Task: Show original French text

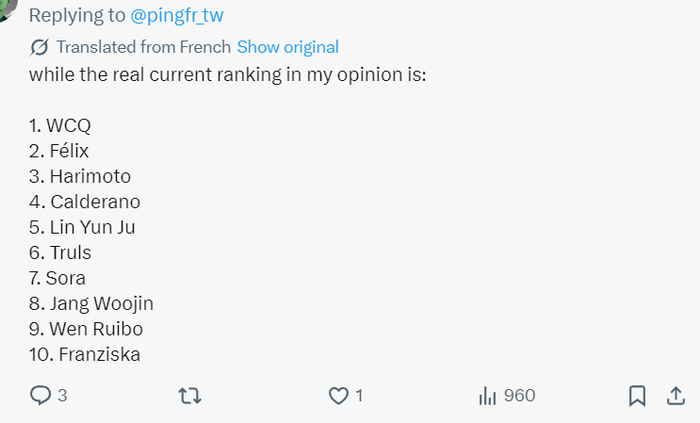Action: [x=288, y=47]
